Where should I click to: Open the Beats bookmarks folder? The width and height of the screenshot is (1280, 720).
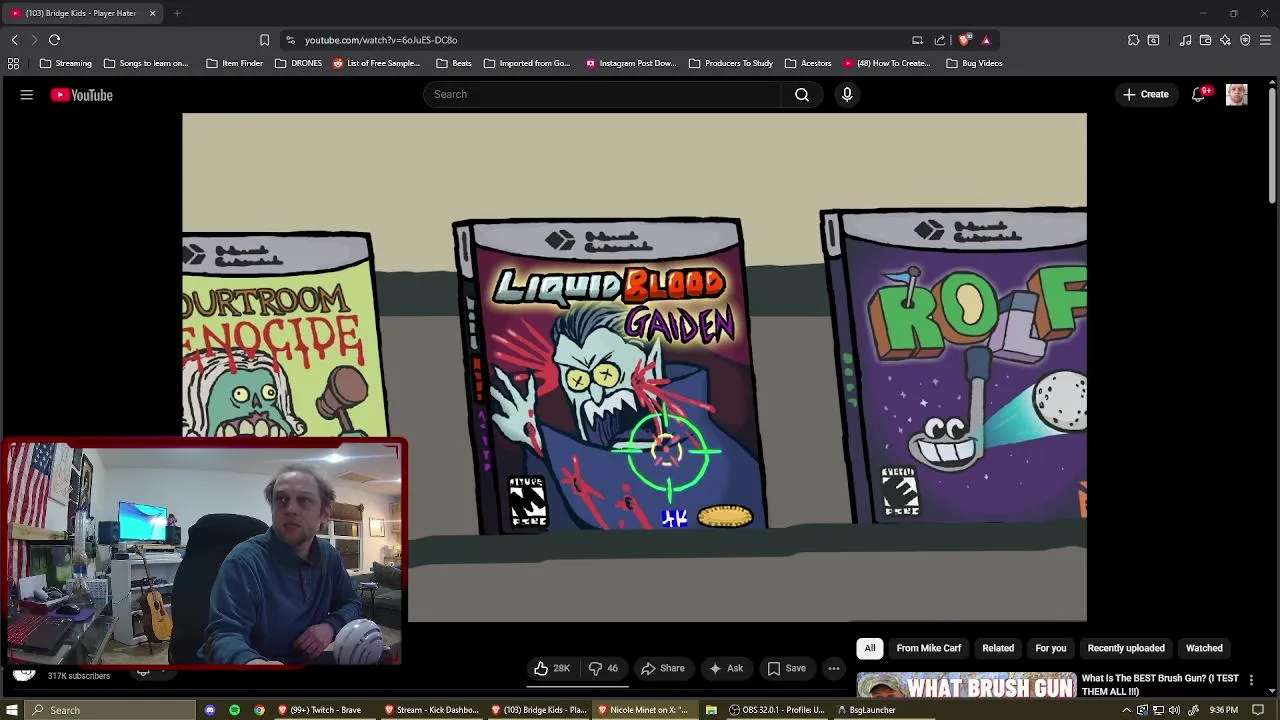453,63
